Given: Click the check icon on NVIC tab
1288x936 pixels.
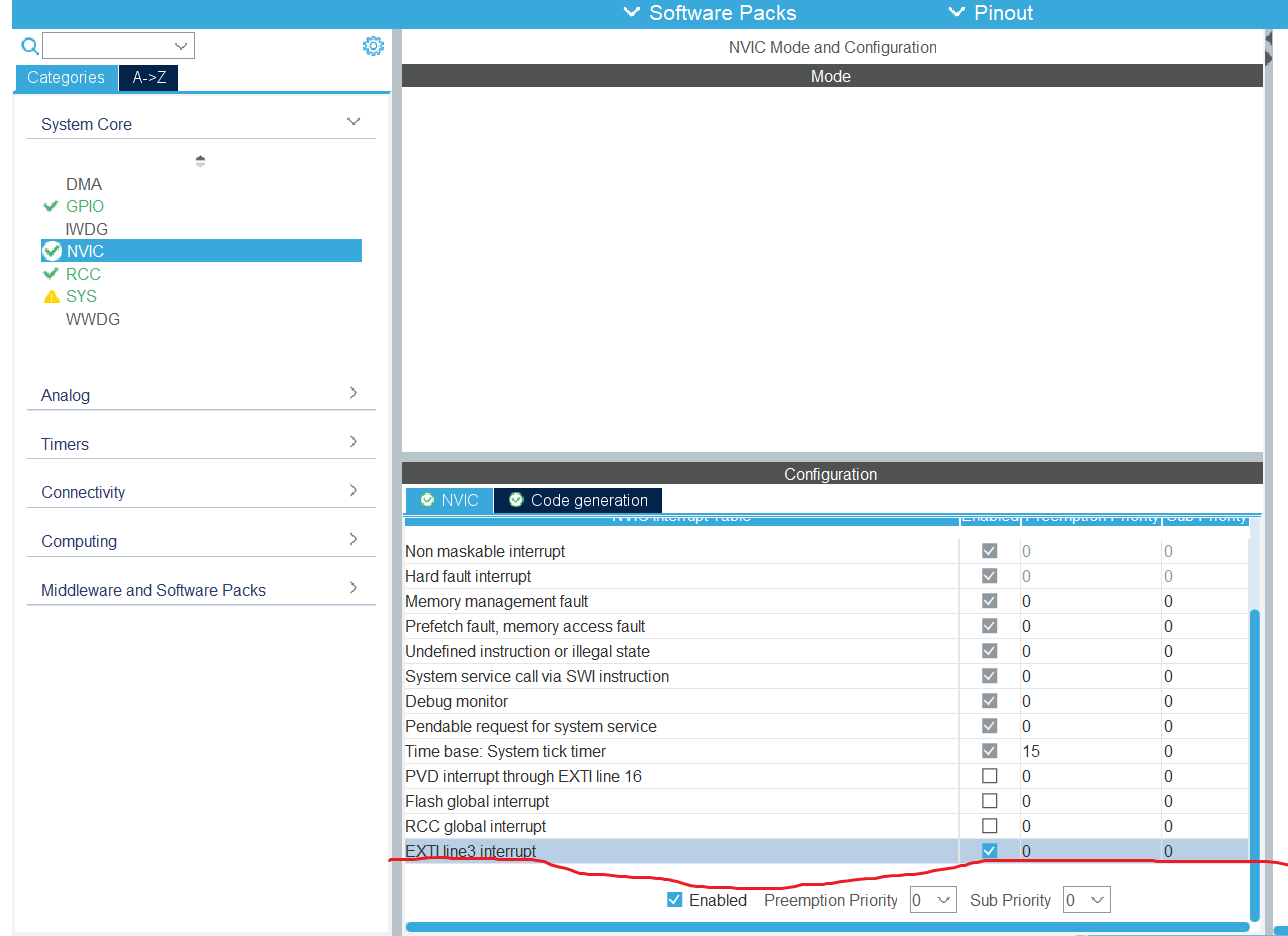Looking at the screenshot, I should pos(427,500).
